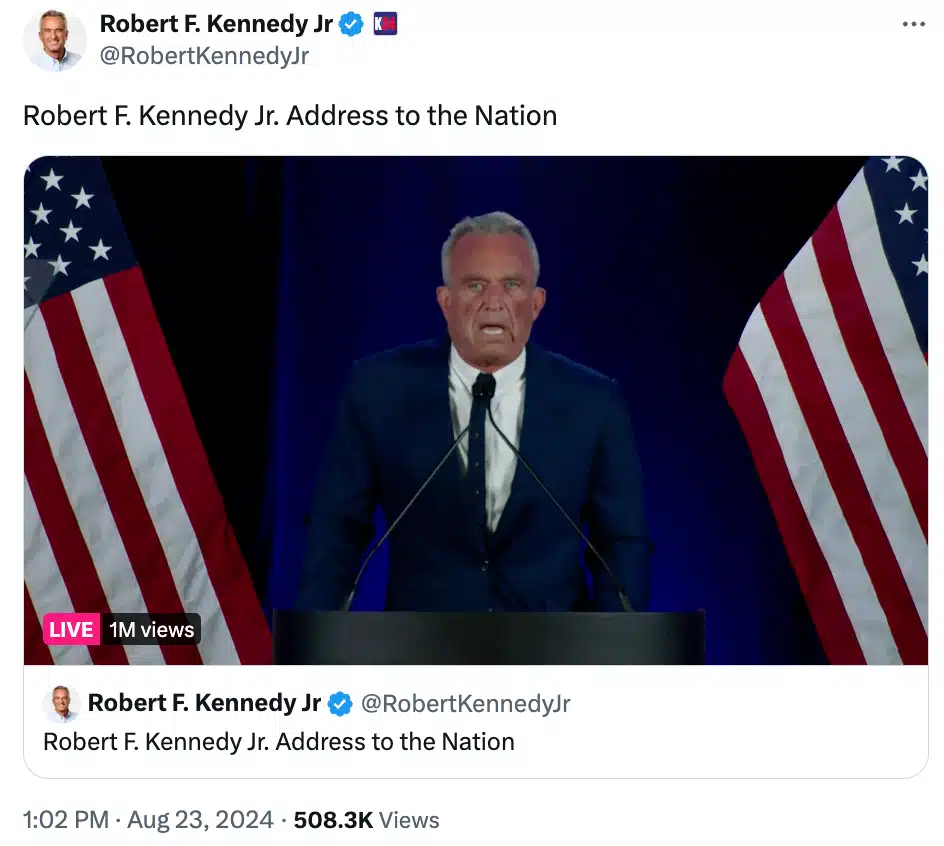This screenshot has width=944, height=846.
Task: Click the 508.3K Views count
Action: [366, 820]
